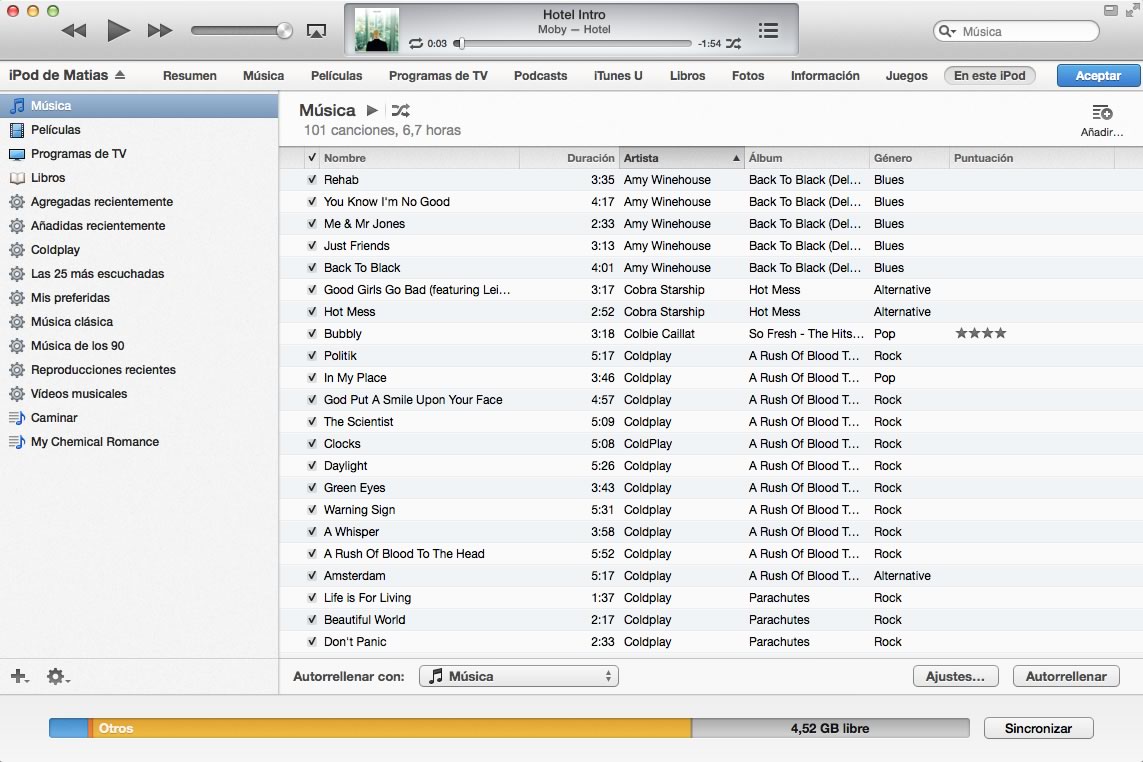This screenshot has height=762, width=1143.
Task: Open the AirPlay output icon
Action: coord(316,31)
